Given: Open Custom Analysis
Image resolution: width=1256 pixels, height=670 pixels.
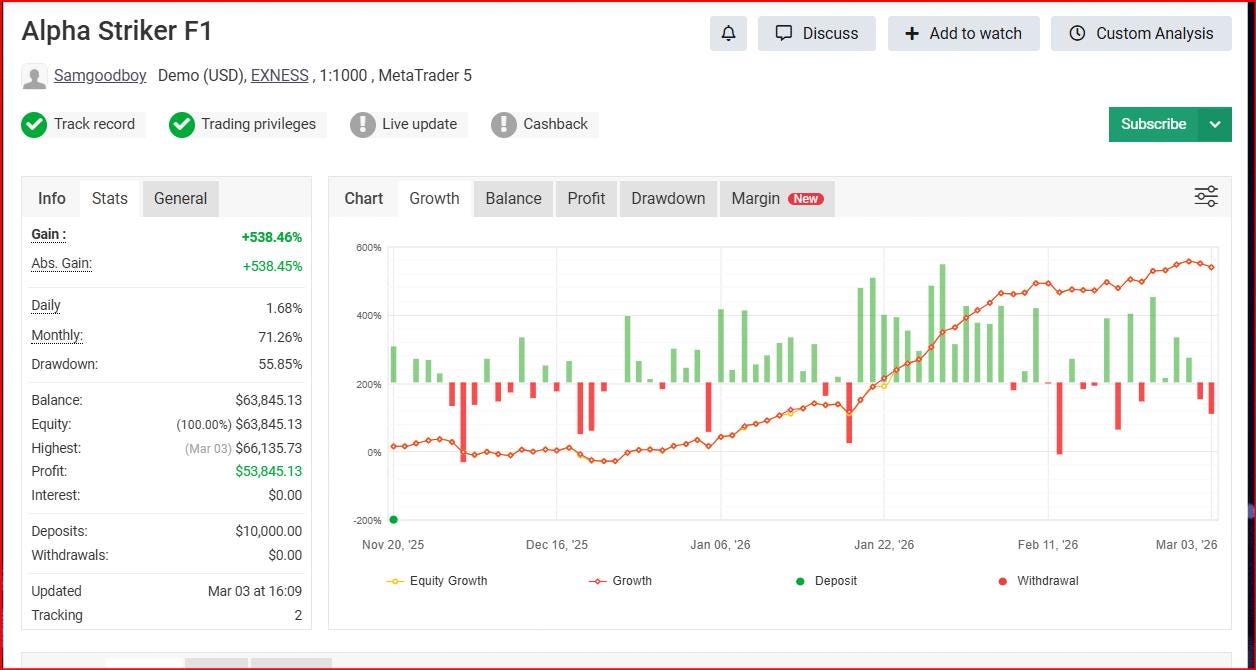Looking at the screenshot, I should point(1141,33).
